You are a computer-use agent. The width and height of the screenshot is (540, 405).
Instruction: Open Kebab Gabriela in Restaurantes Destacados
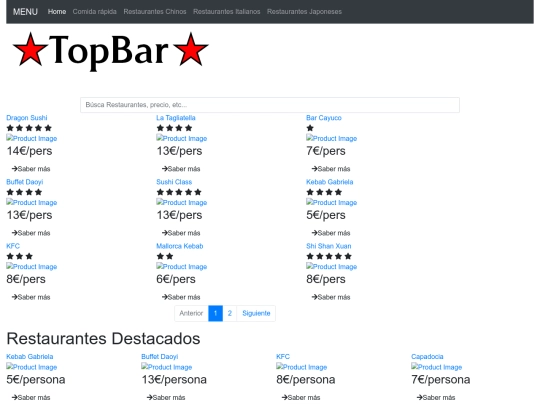[x=30, y=356]
